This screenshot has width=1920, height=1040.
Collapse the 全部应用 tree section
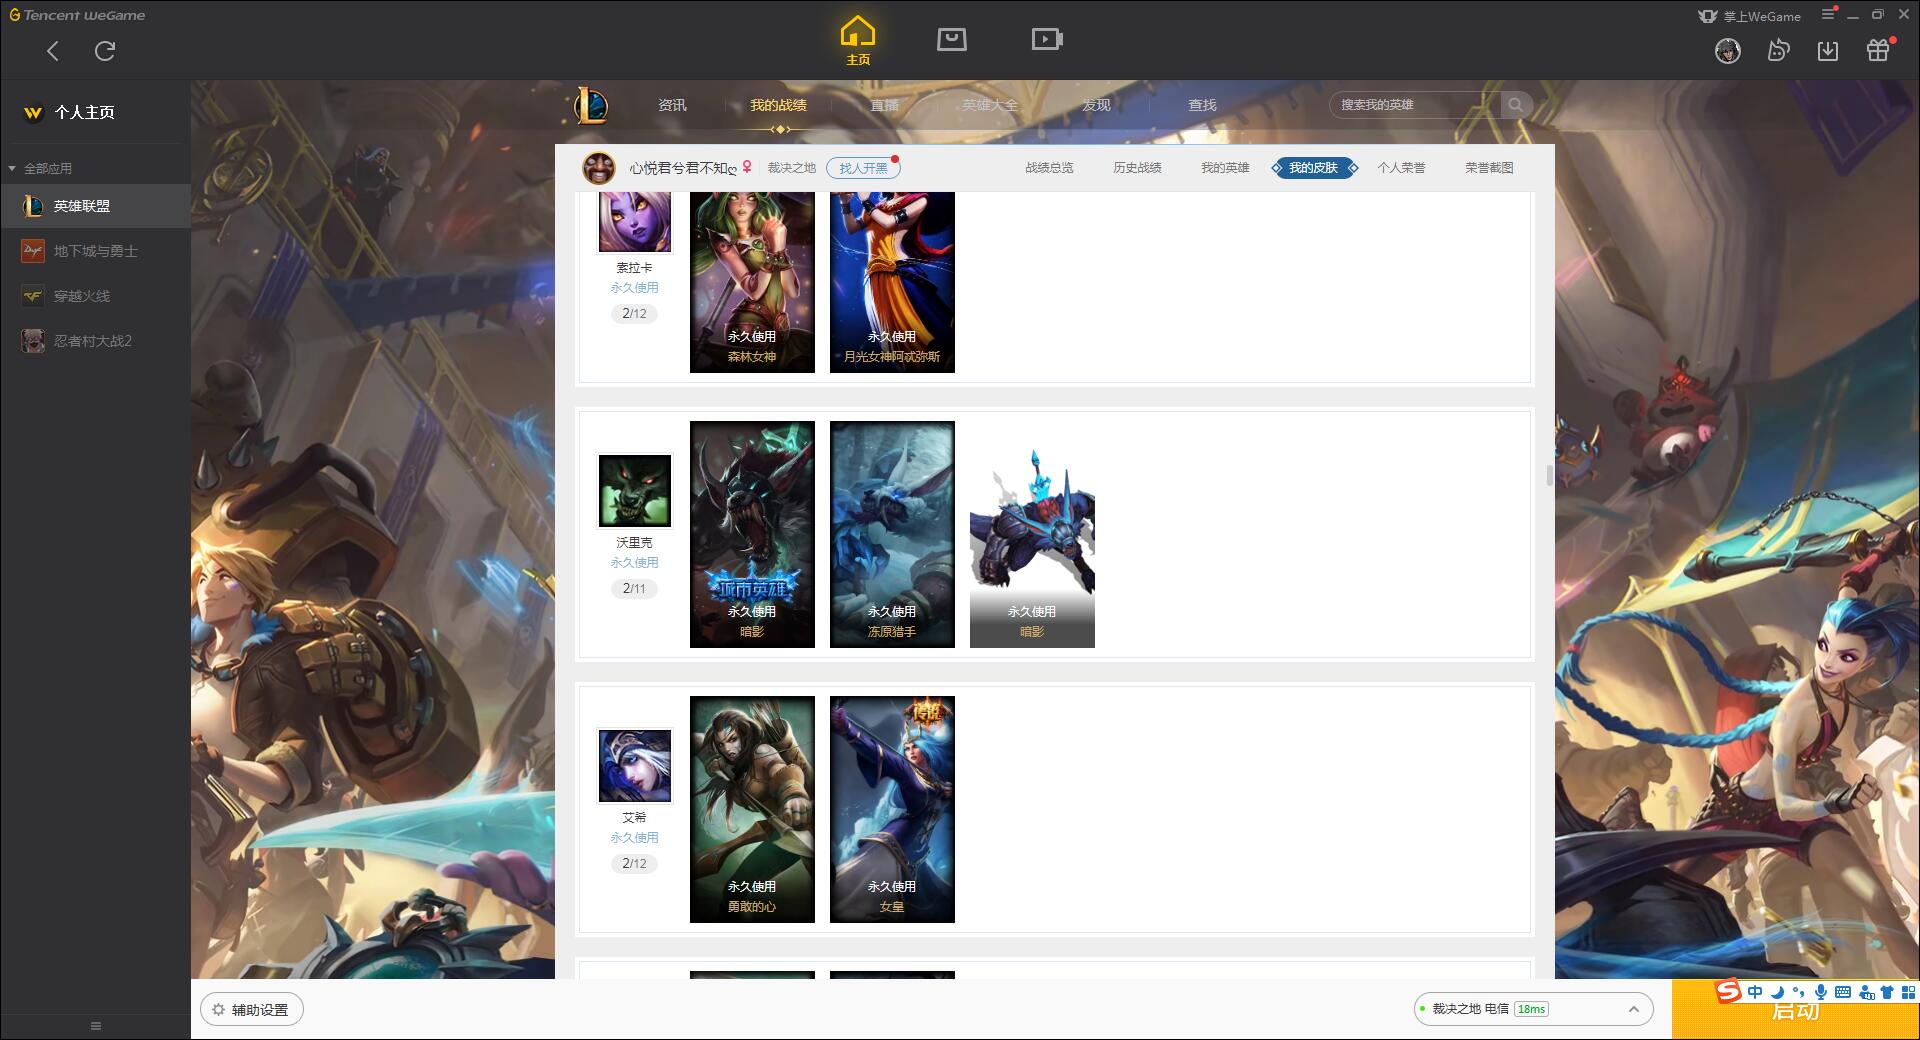13,168
